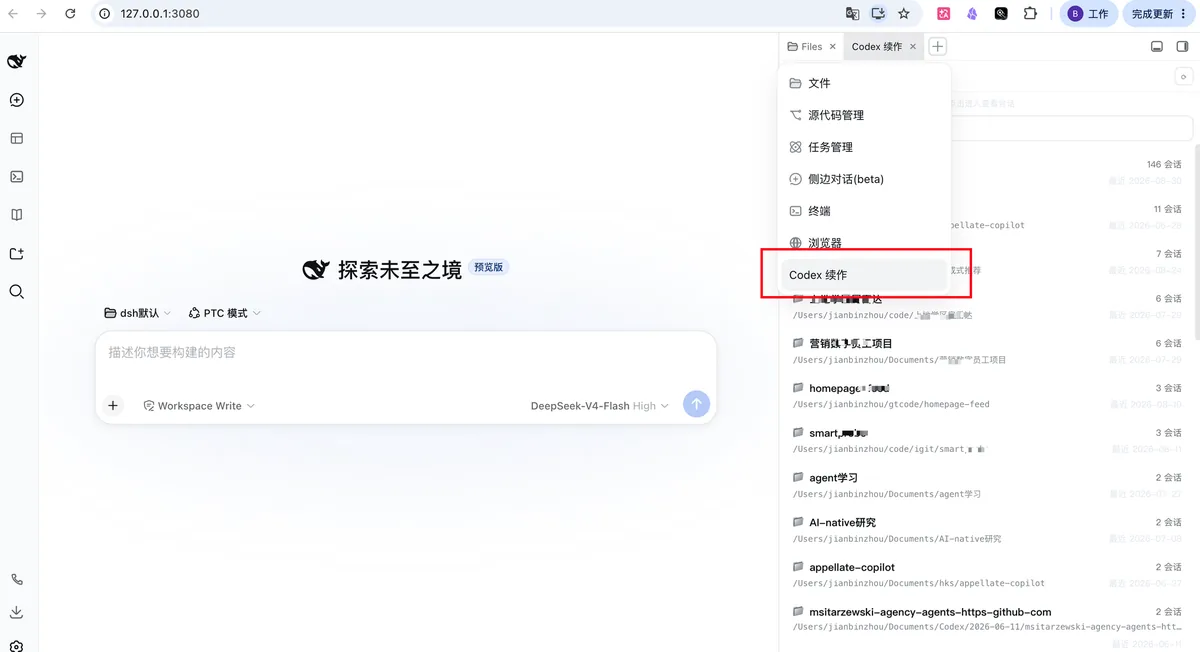
Task: Click the black square extension icon
Action: (x=1001, y=14)
